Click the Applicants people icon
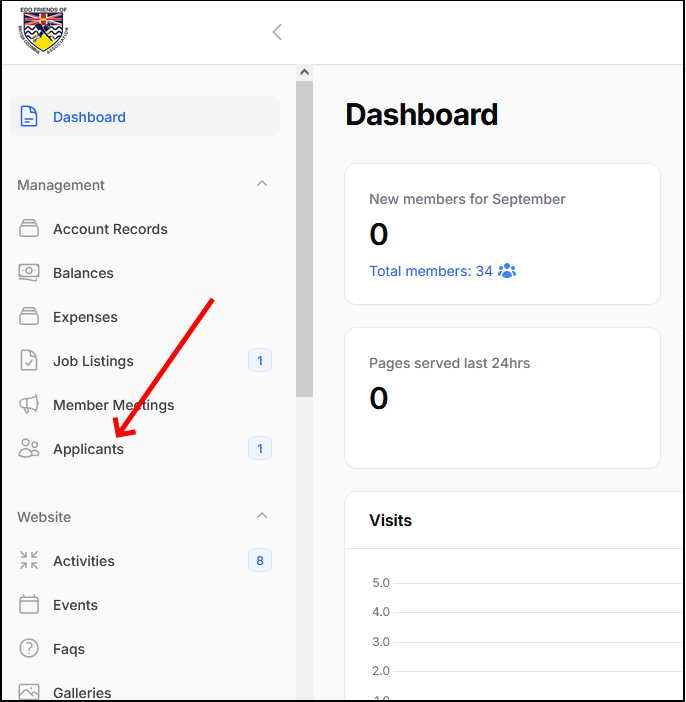Screen dimensions: 686x702 [x=29, y=449]
